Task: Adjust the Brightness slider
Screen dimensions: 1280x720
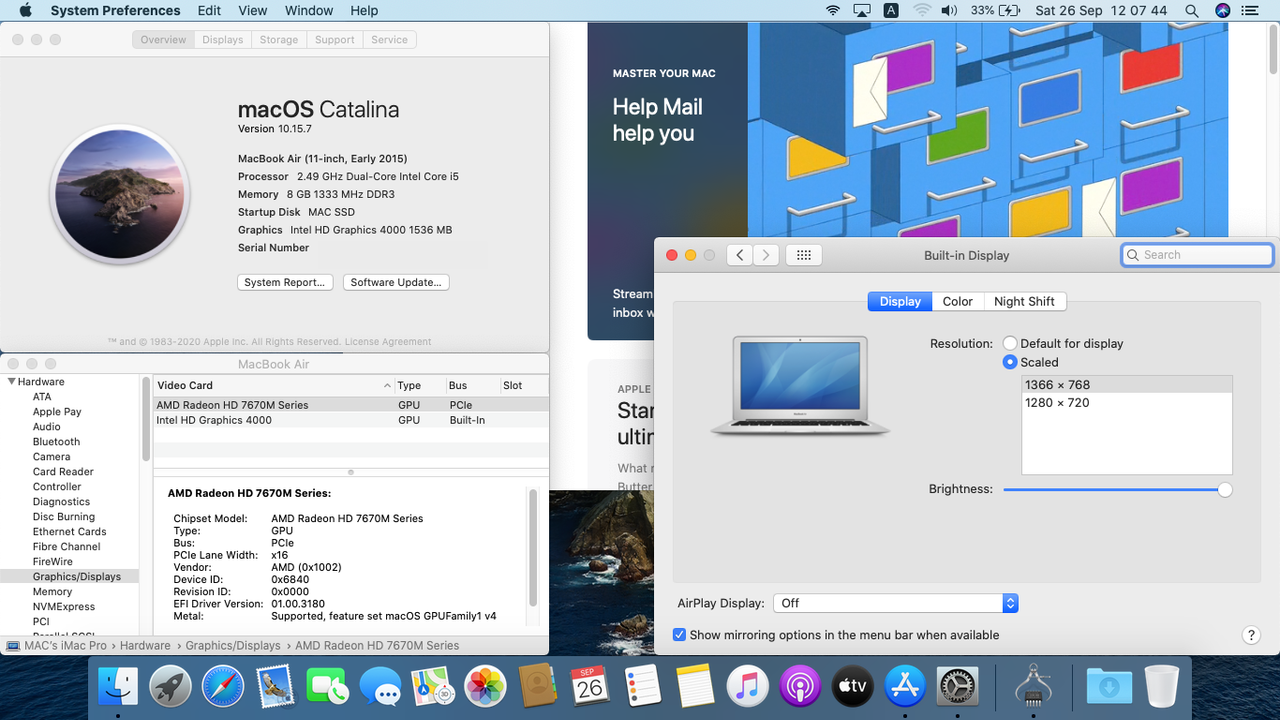Action: coord(1118,489)
